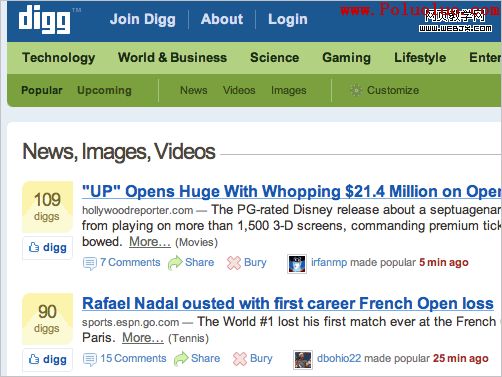This screenshot has height=377, width=502.
Task: Open the Join Digg link
Action: 143,19
